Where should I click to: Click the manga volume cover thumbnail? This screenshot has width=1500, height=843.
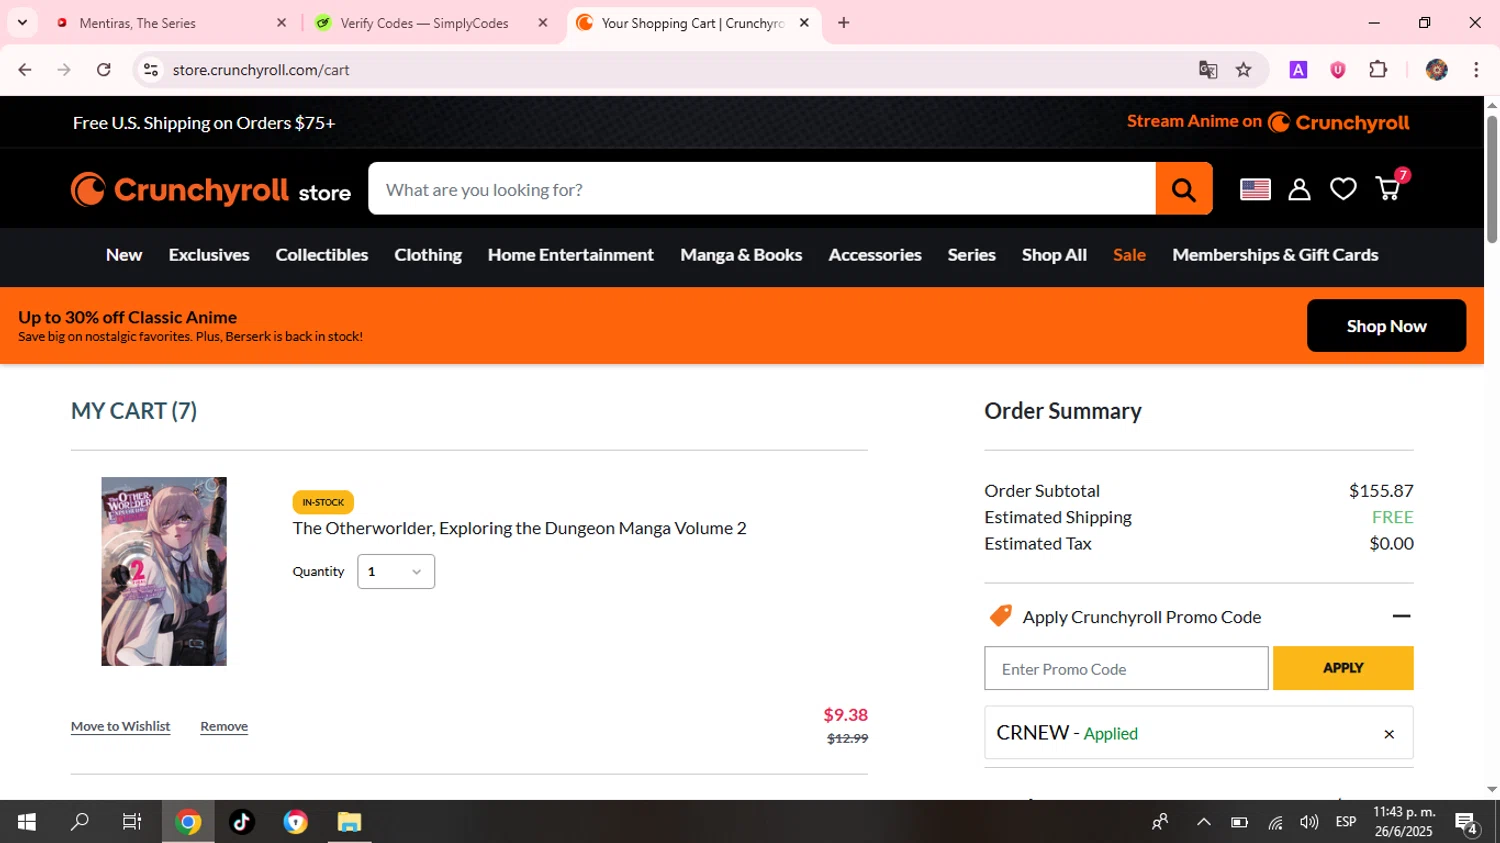pos(164,571)
